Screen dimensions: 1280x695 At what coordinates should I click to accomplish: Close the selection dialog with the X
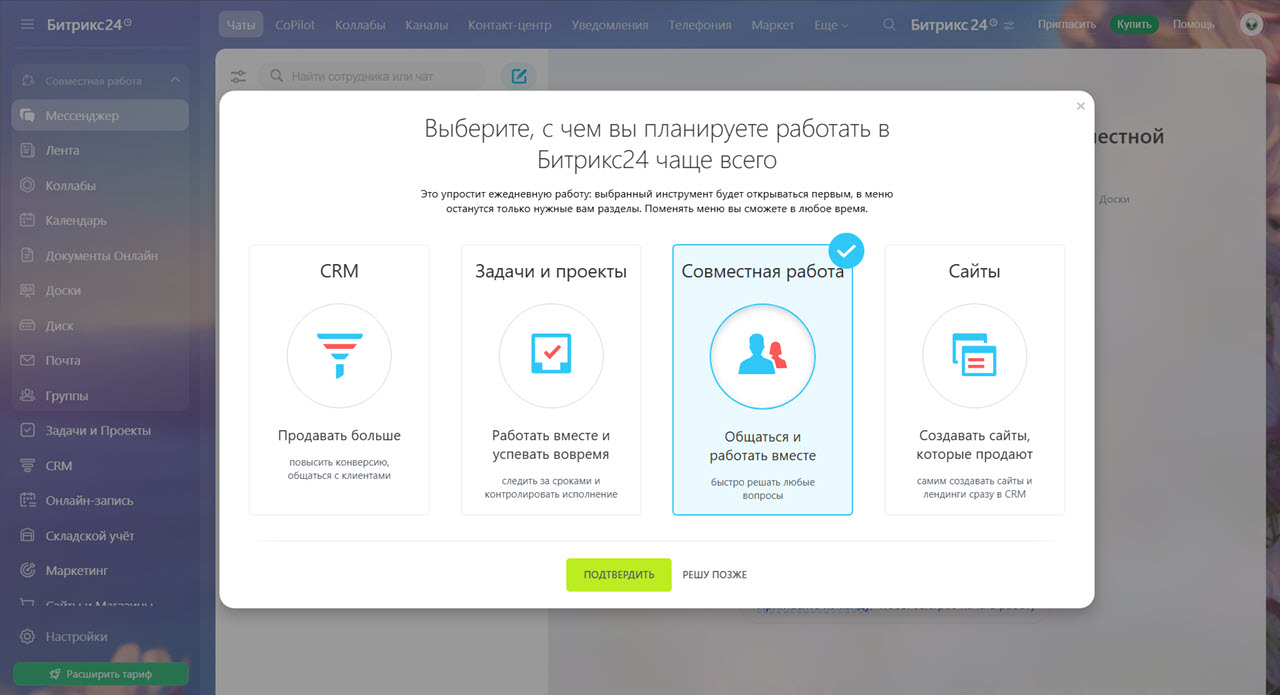1080,106
